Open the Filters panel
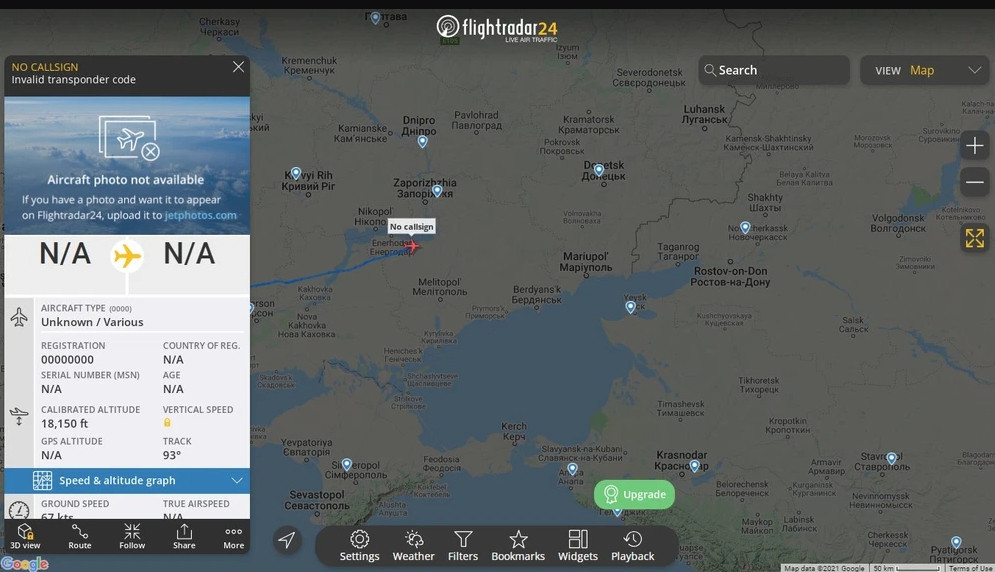Image resolution: width=995 pixels, height=572 pixels. point(463,546)
